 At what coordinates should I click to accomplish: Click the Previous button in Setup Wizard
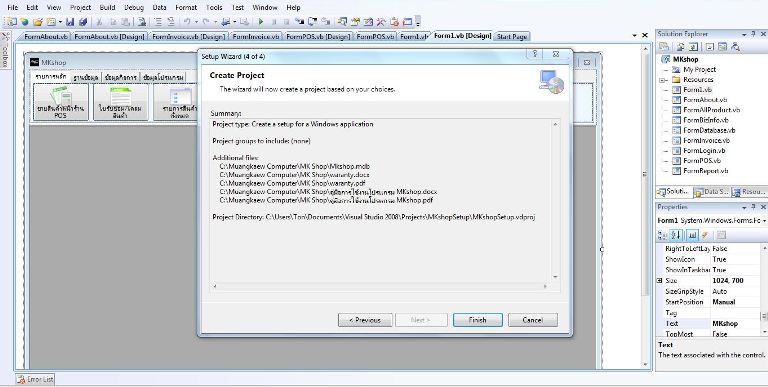pos(365,320)
